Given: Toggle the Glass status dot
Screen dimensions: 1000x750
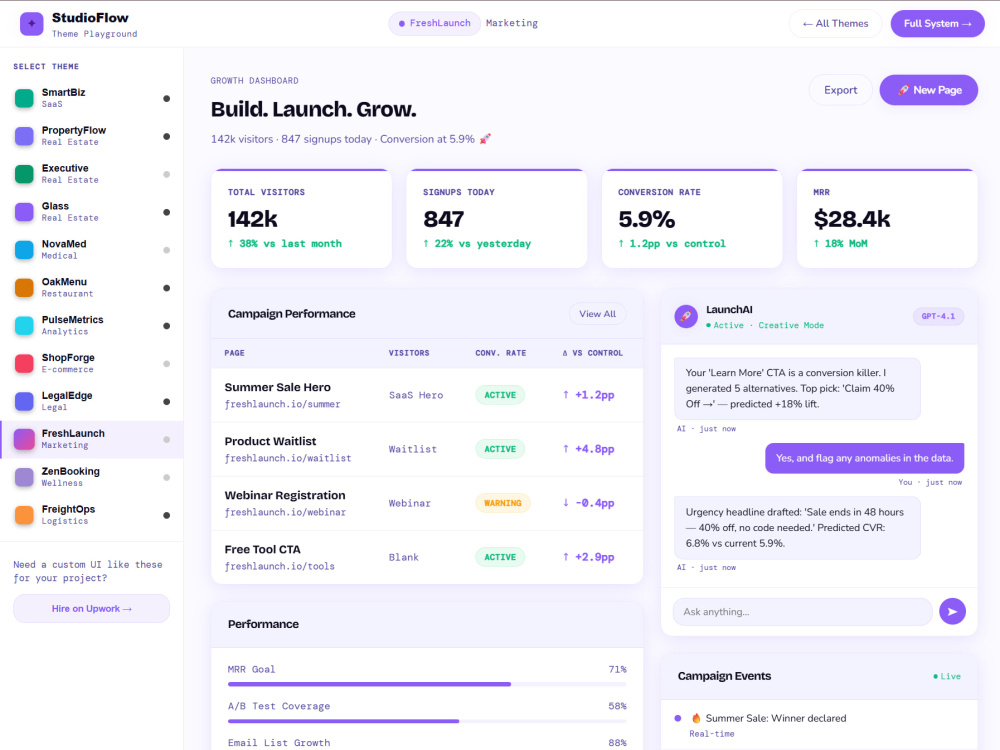Looking at the screenshot, I should (x=166, y=212).
